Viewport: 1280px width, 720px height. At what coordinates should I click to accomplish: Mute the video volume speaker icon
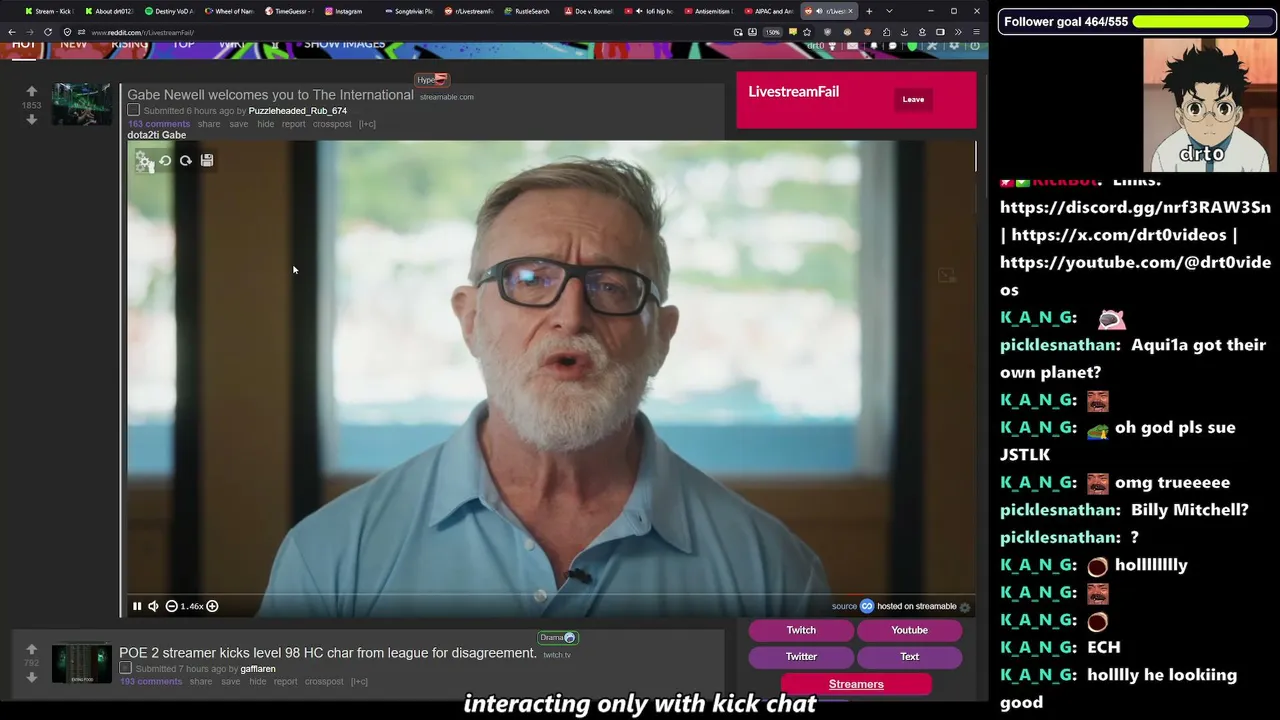click(x=153, y=606)
